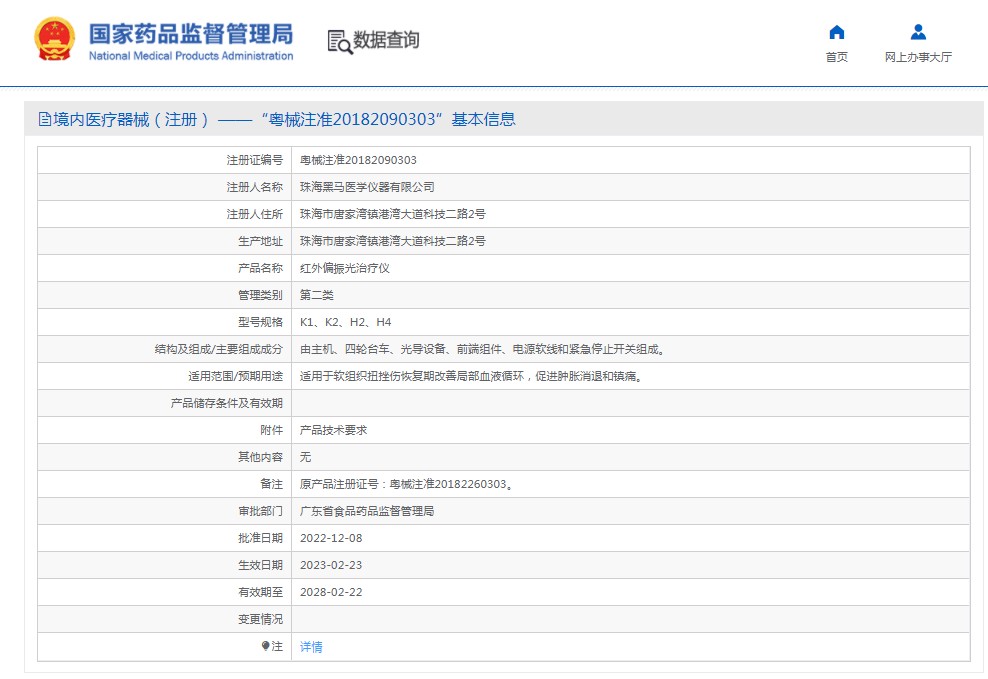This screenshot has height=679, width=988.
Task: Click the data query magnifier icon
Action: (340, 41)
